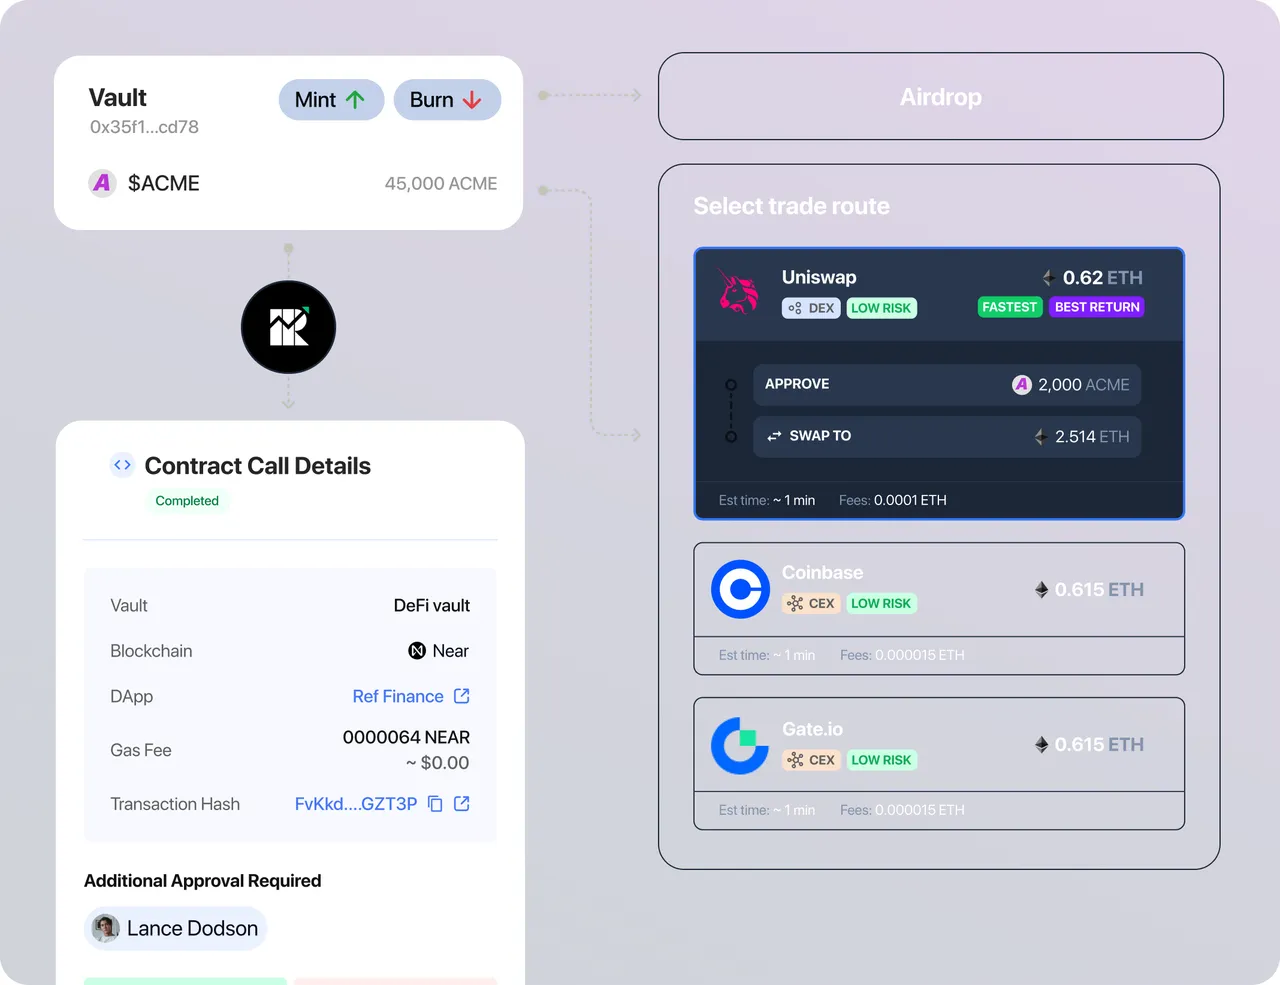Click Lance Dodson's avatar

pos(106,928)
